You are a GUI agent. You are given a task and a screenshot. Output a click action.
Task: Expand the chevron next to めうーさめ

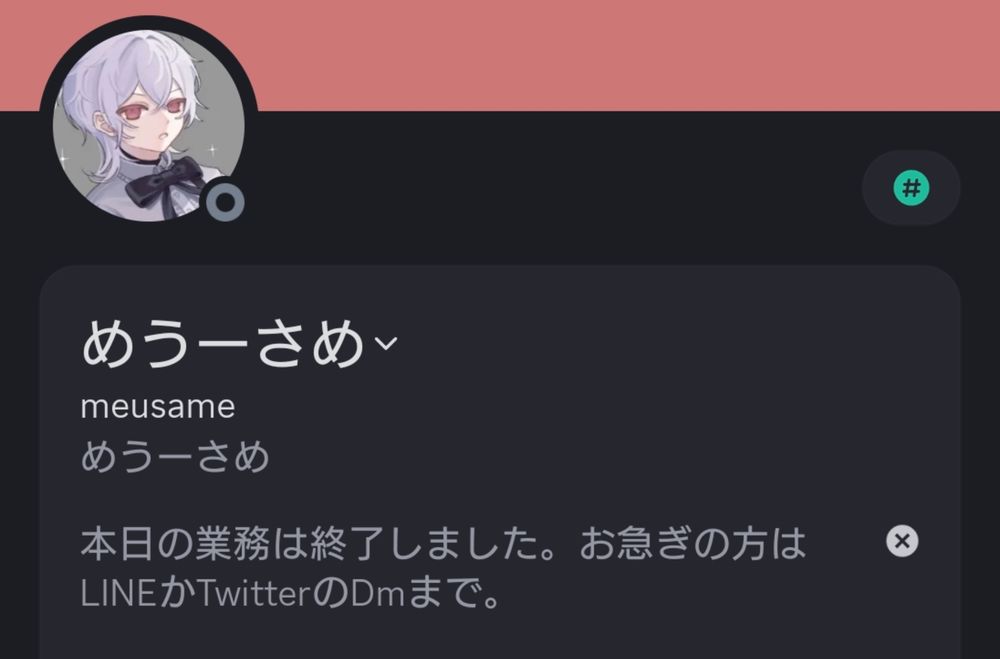click(x=385, y=343)
